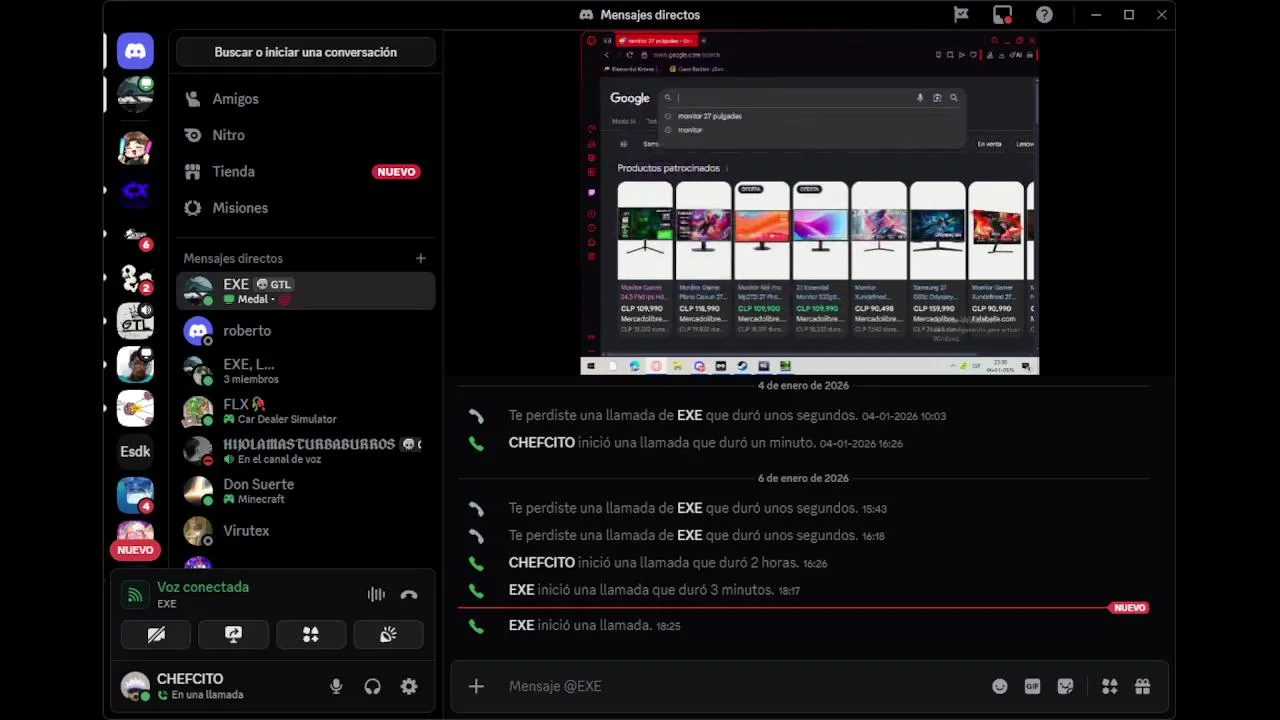Open the soundboard button
The height and width of the screenshot is (720, 1280).
pos(388,634)
